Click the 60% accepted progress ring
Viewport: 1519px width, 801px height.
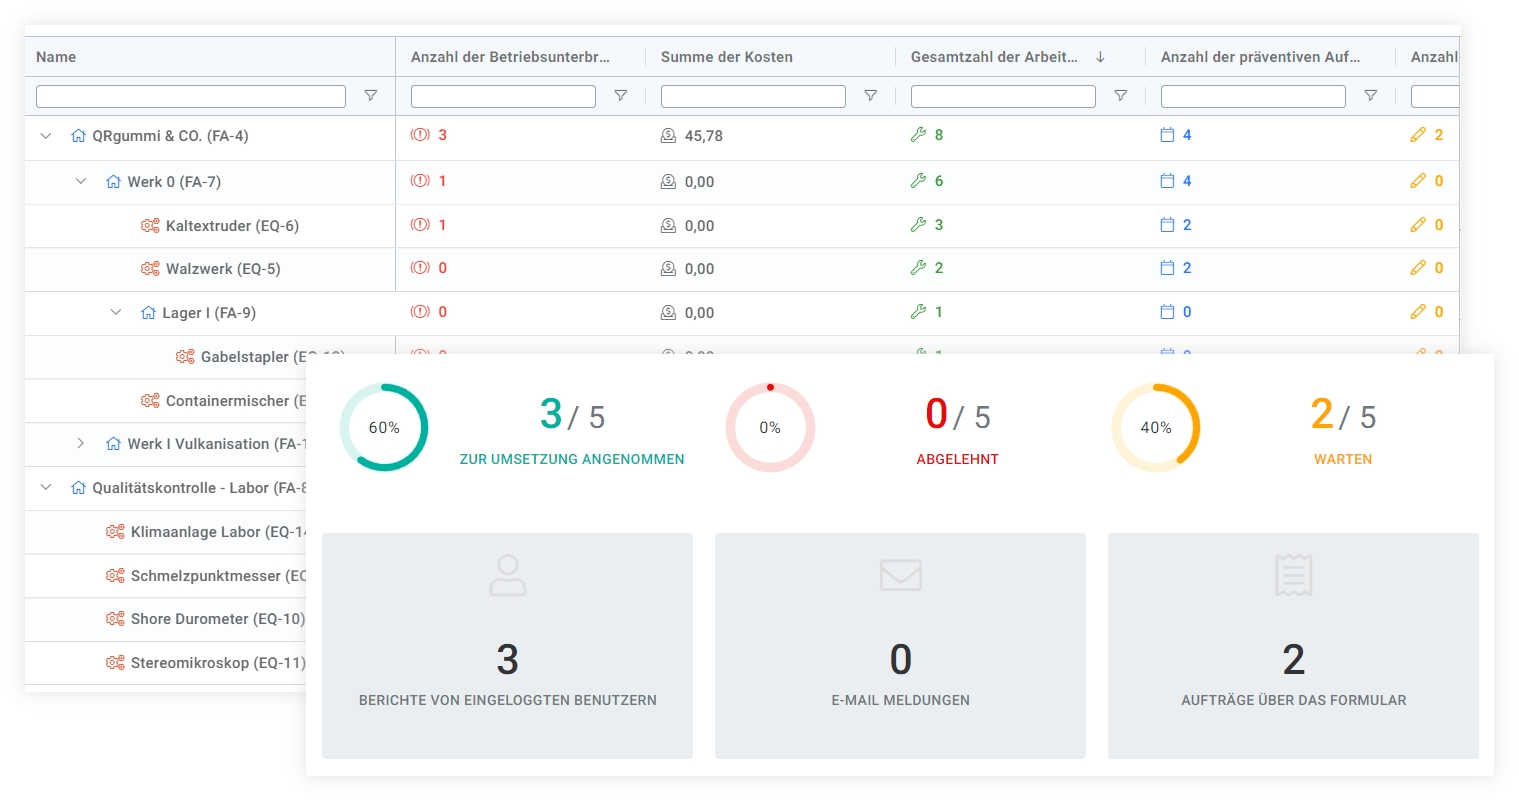384,427
